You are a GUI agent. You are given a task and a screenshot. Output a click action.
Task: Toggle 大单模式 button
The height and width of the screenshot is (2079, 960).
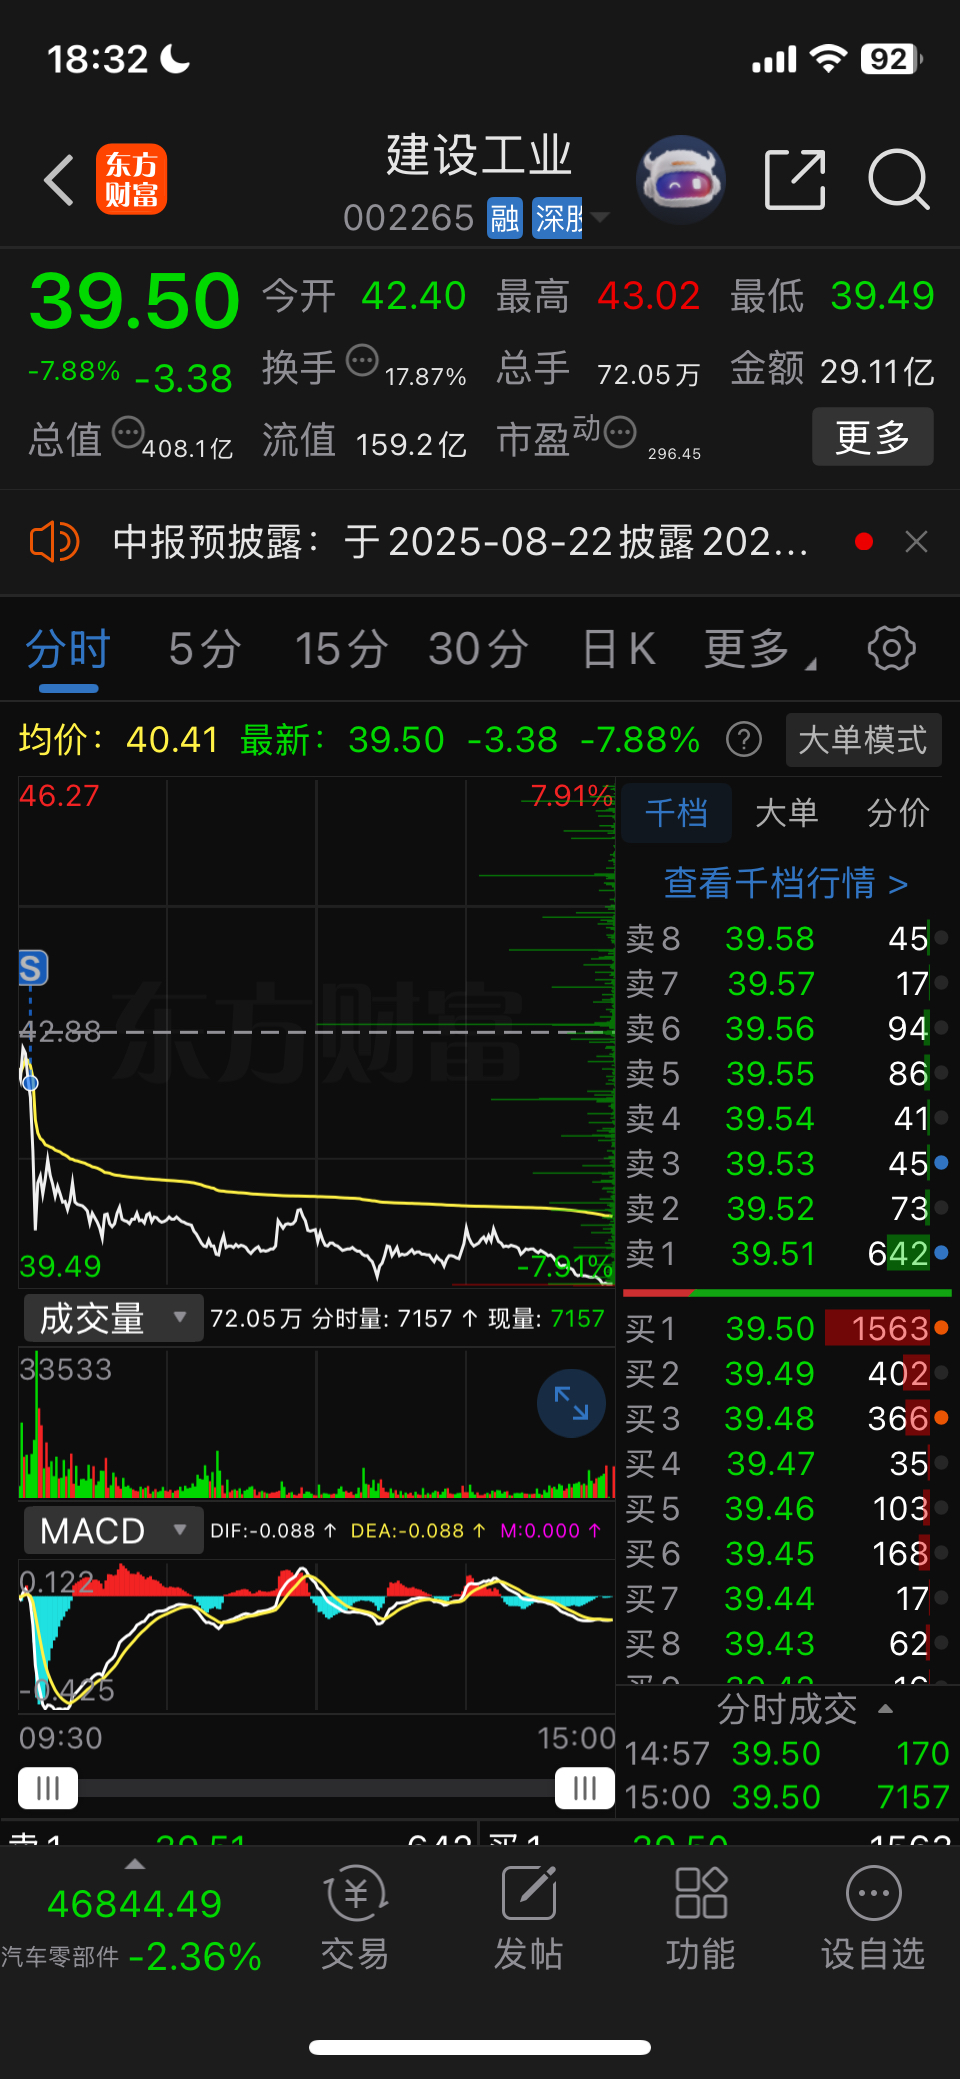click(862, 740)
